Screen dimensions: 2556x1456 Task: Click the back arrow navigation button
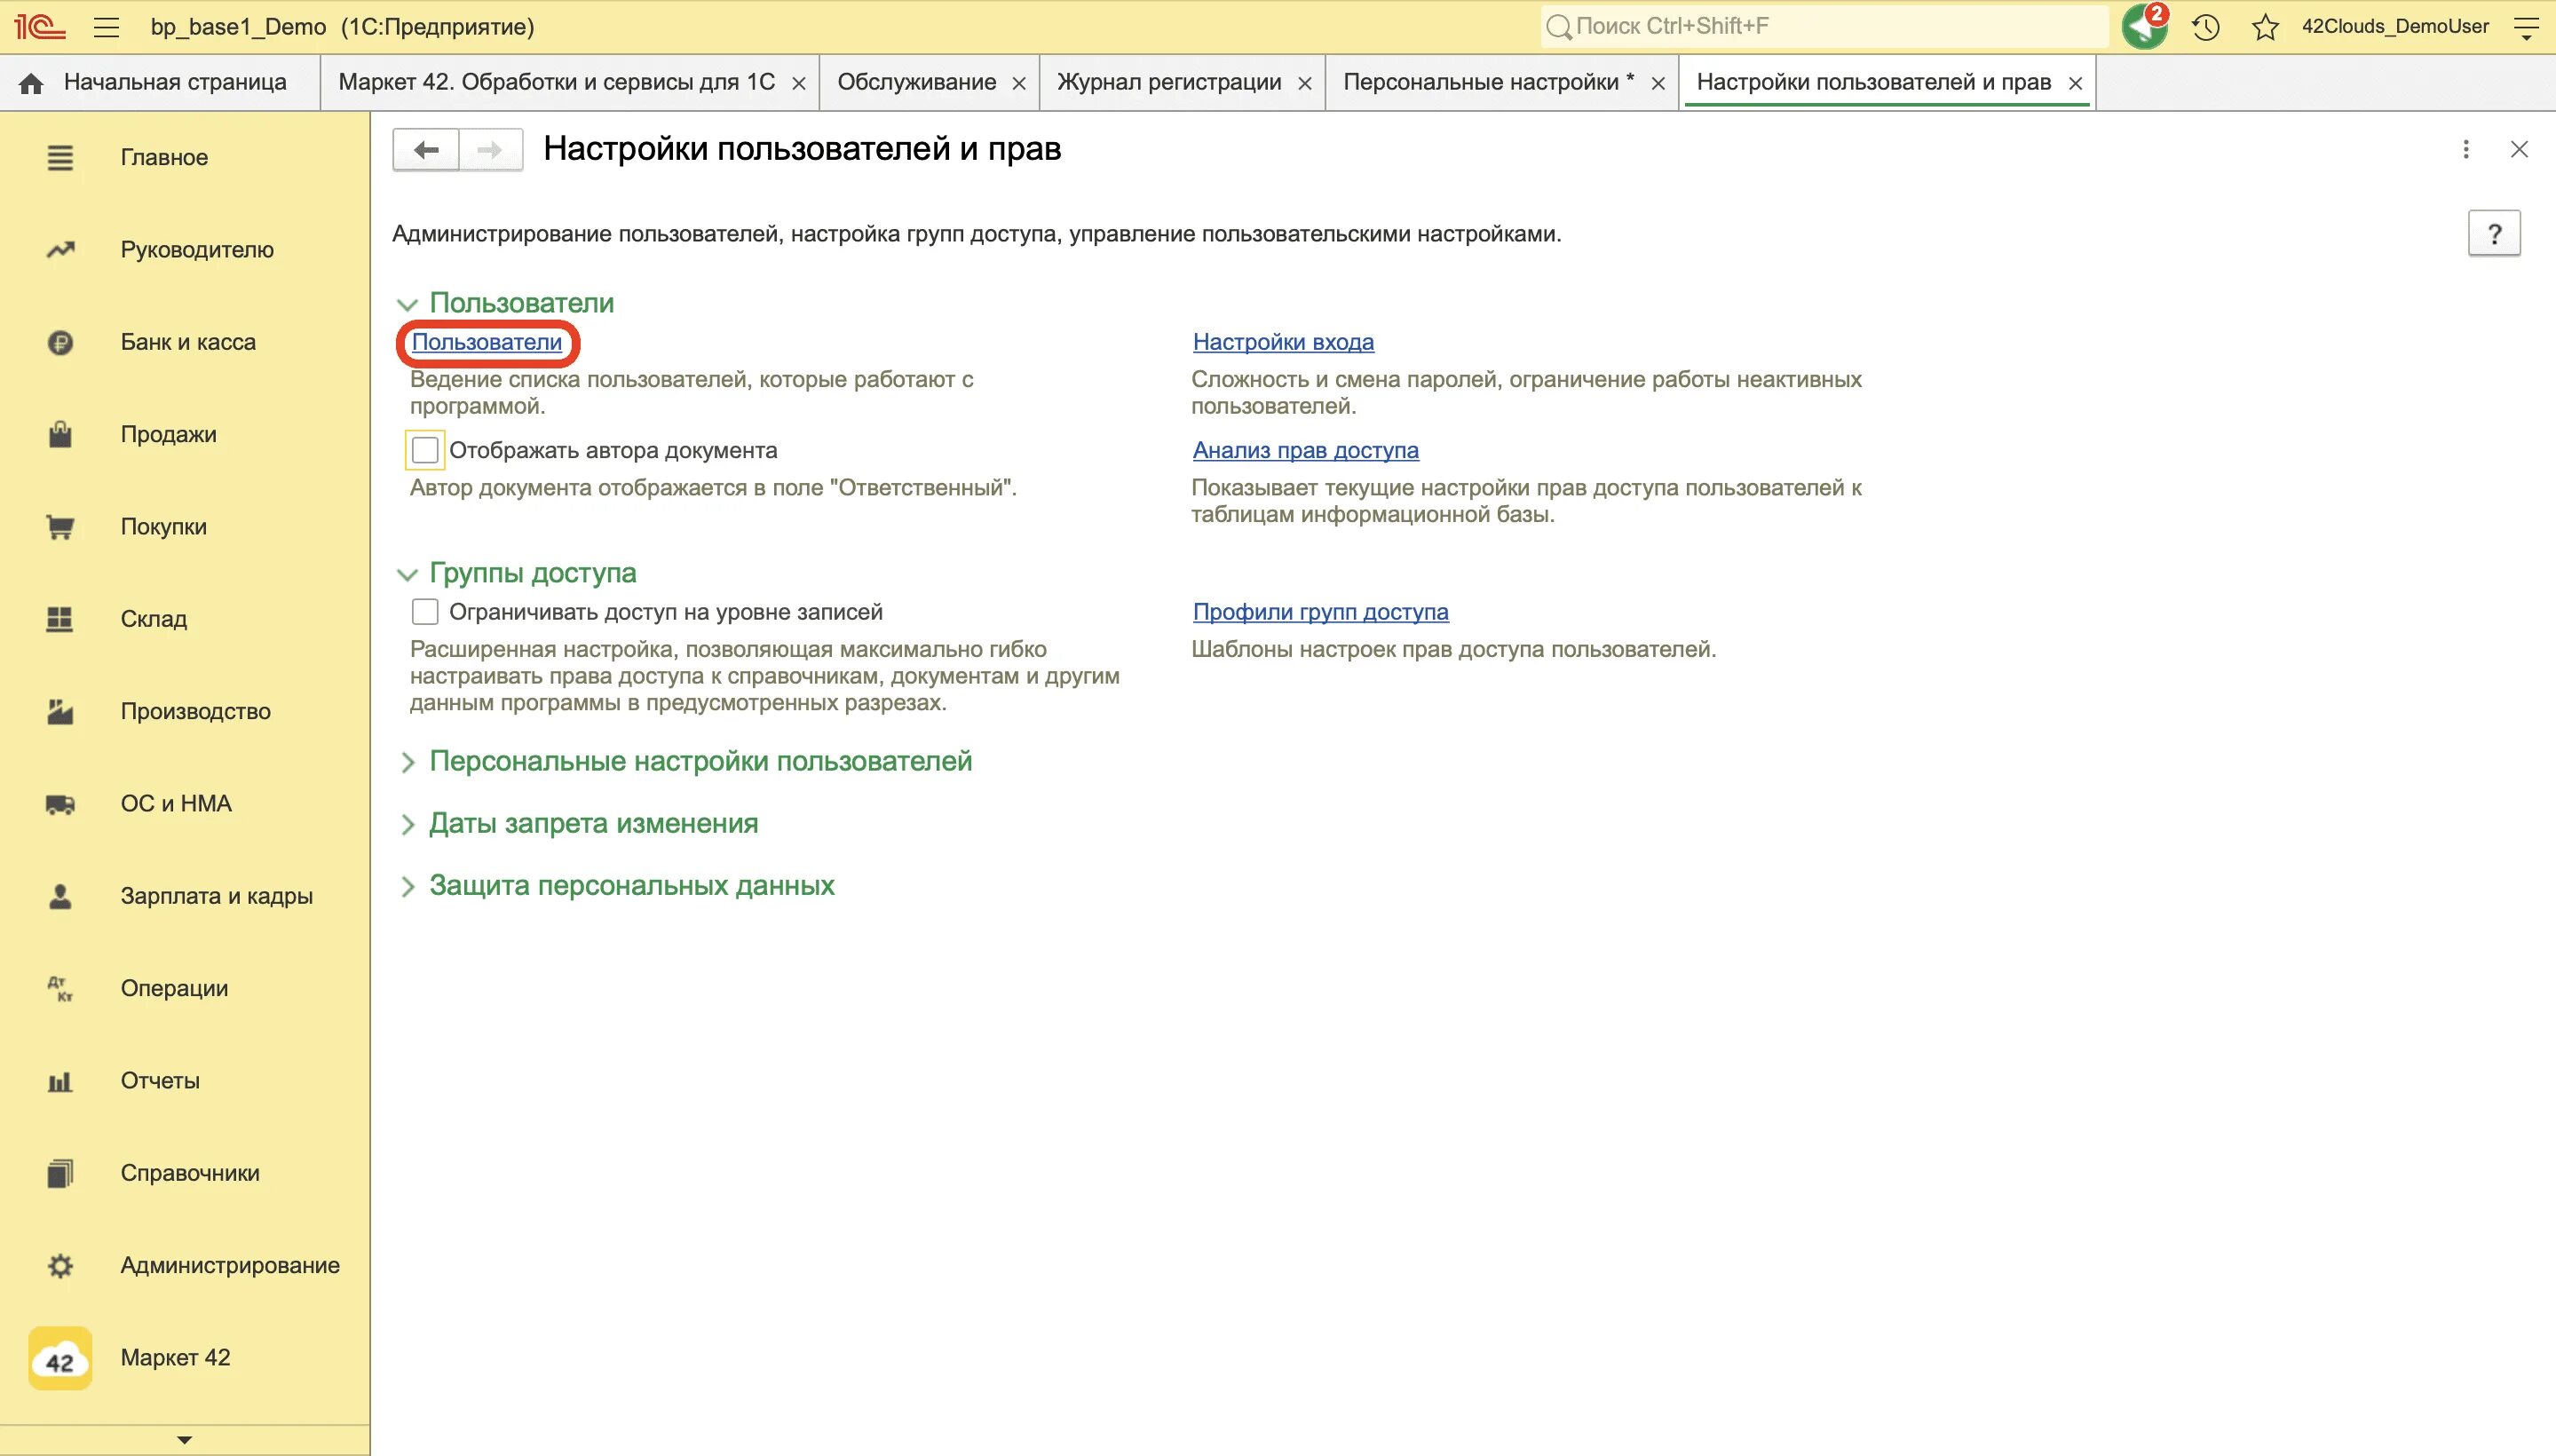(x=427, y=150)
